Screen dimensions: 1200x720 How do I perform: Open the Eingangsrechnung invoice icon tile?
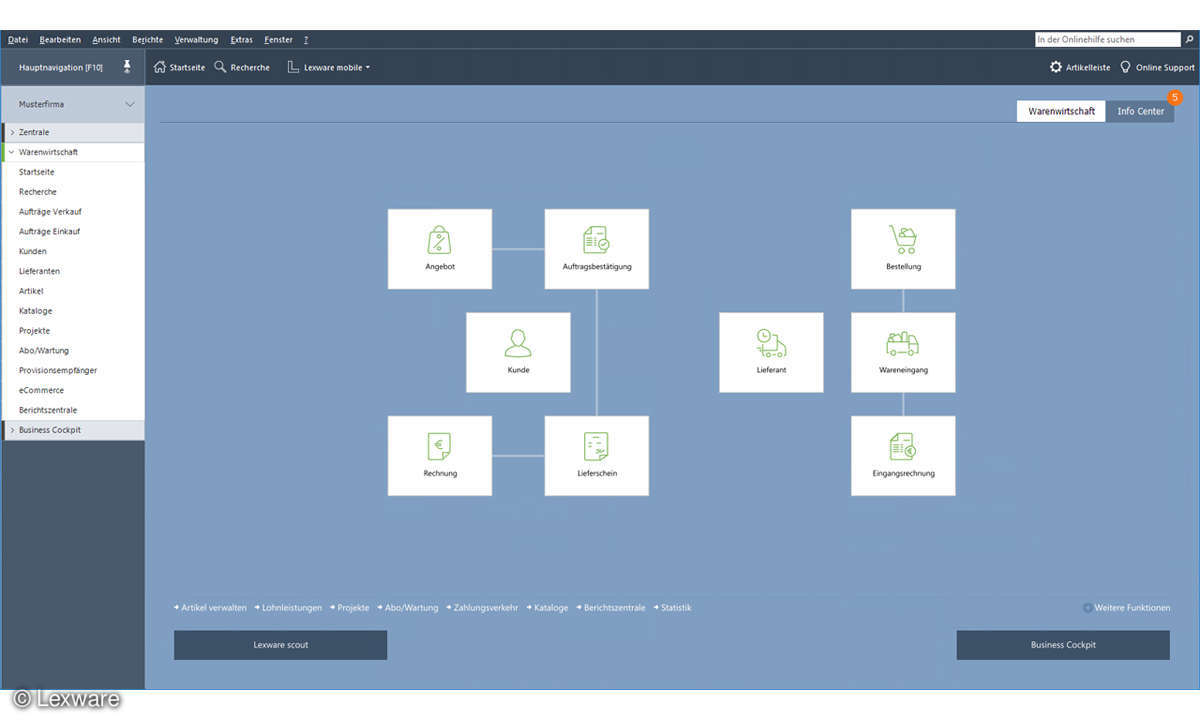903,456
